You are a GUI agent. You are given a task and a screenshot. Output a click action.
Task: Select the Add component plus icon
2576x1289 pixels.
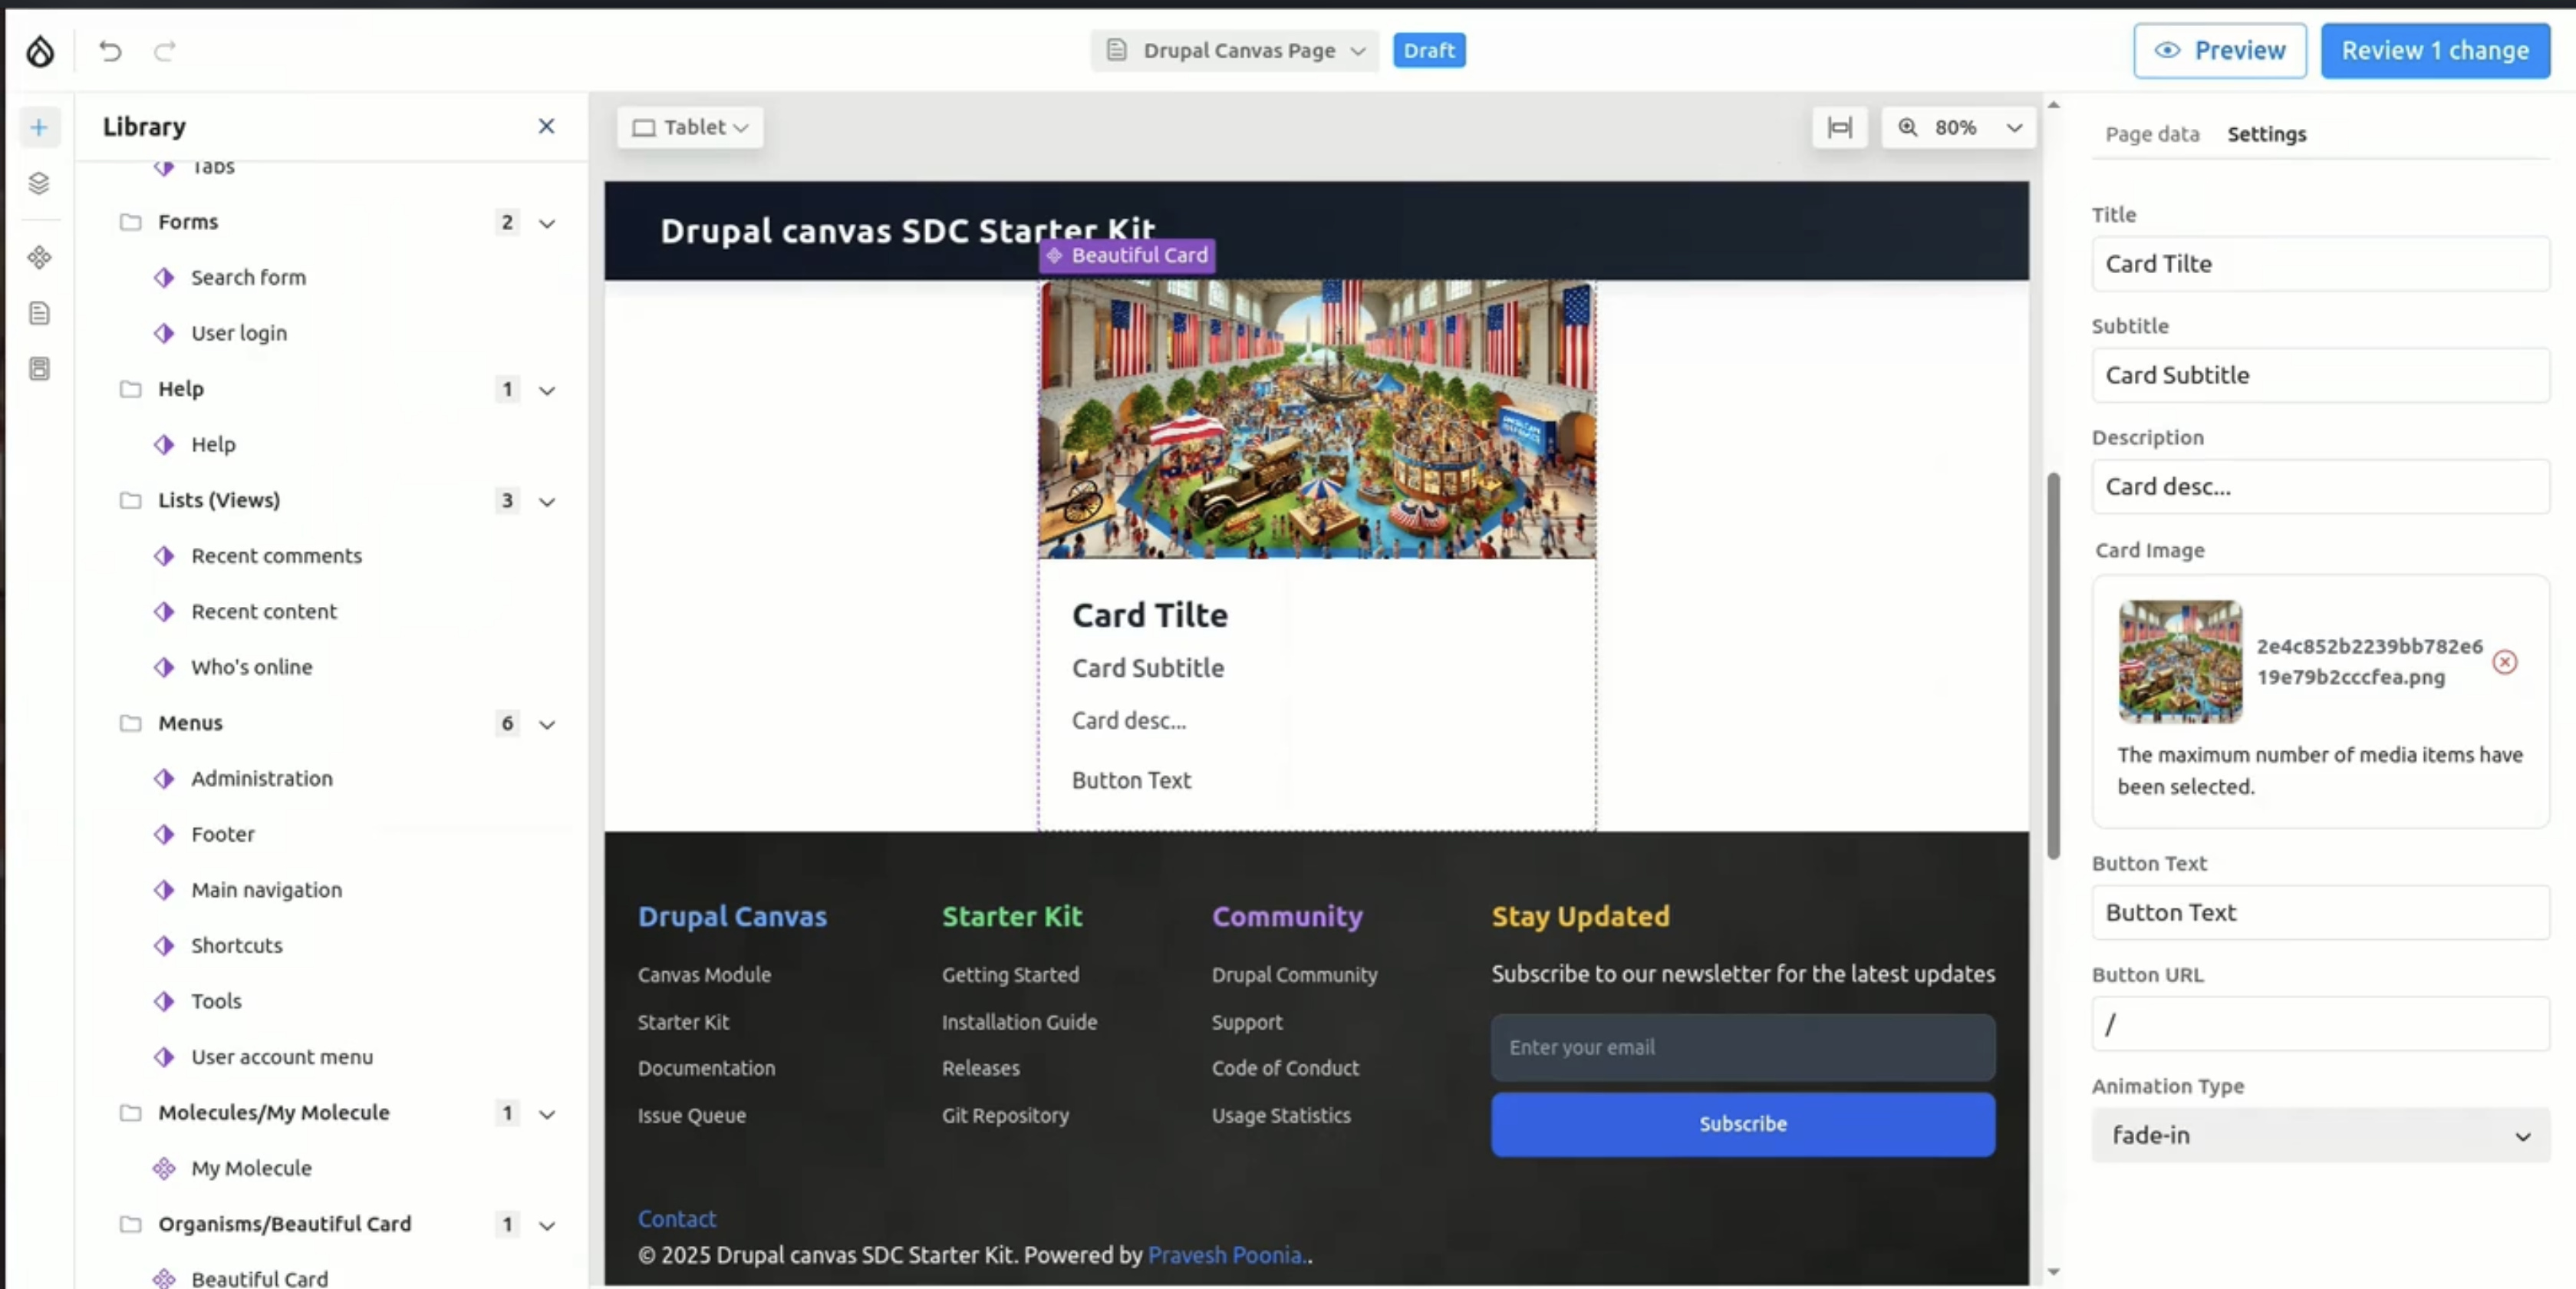[40, 127]
